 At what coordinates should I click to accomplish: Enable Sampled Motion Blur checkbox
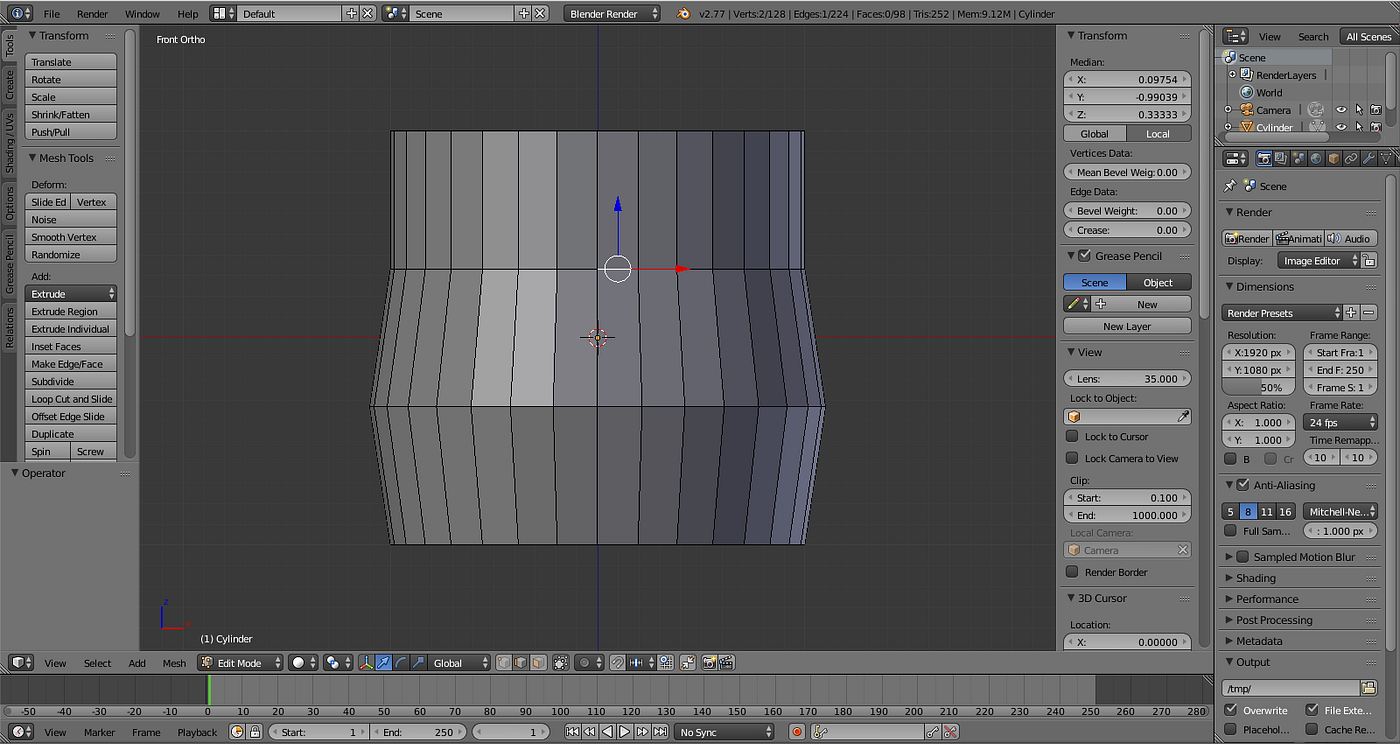[x=1243, y=557]
